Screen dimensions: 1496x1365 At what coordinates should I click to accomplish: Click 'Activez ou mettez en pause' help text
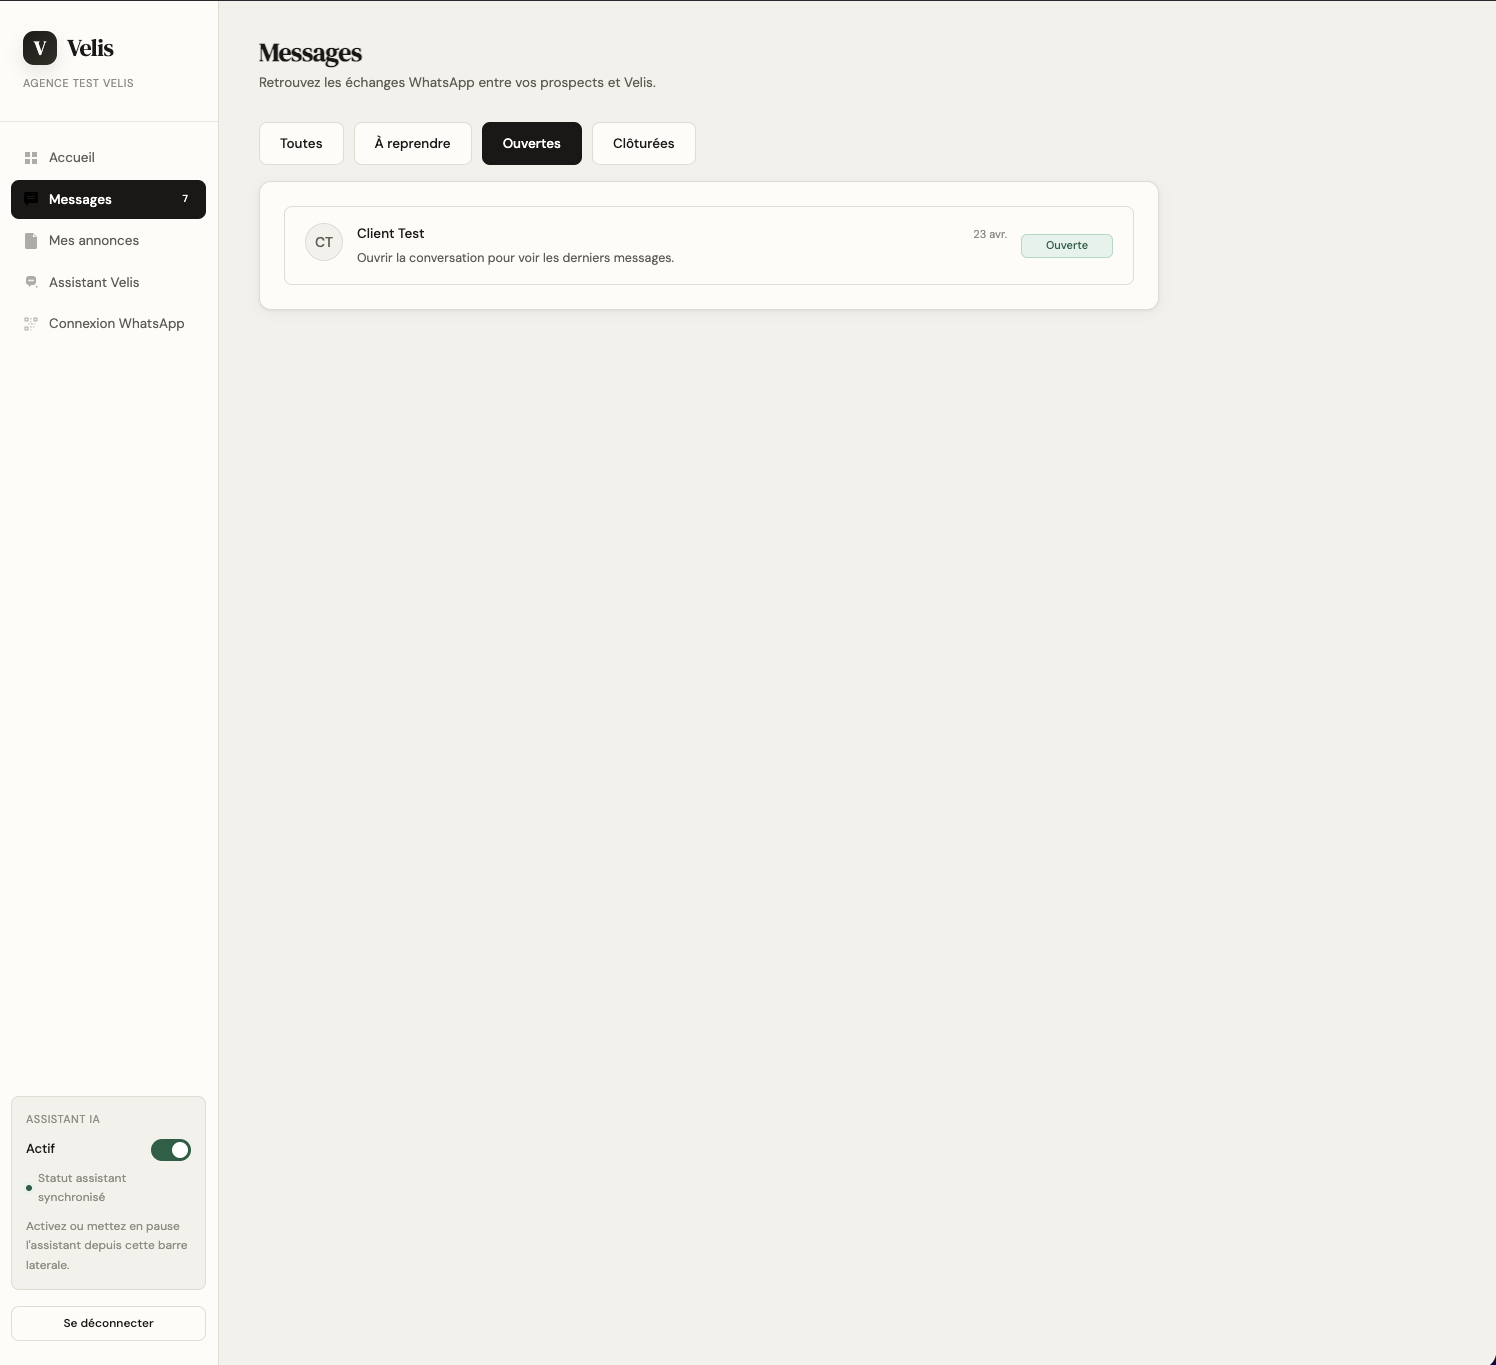106,1246
